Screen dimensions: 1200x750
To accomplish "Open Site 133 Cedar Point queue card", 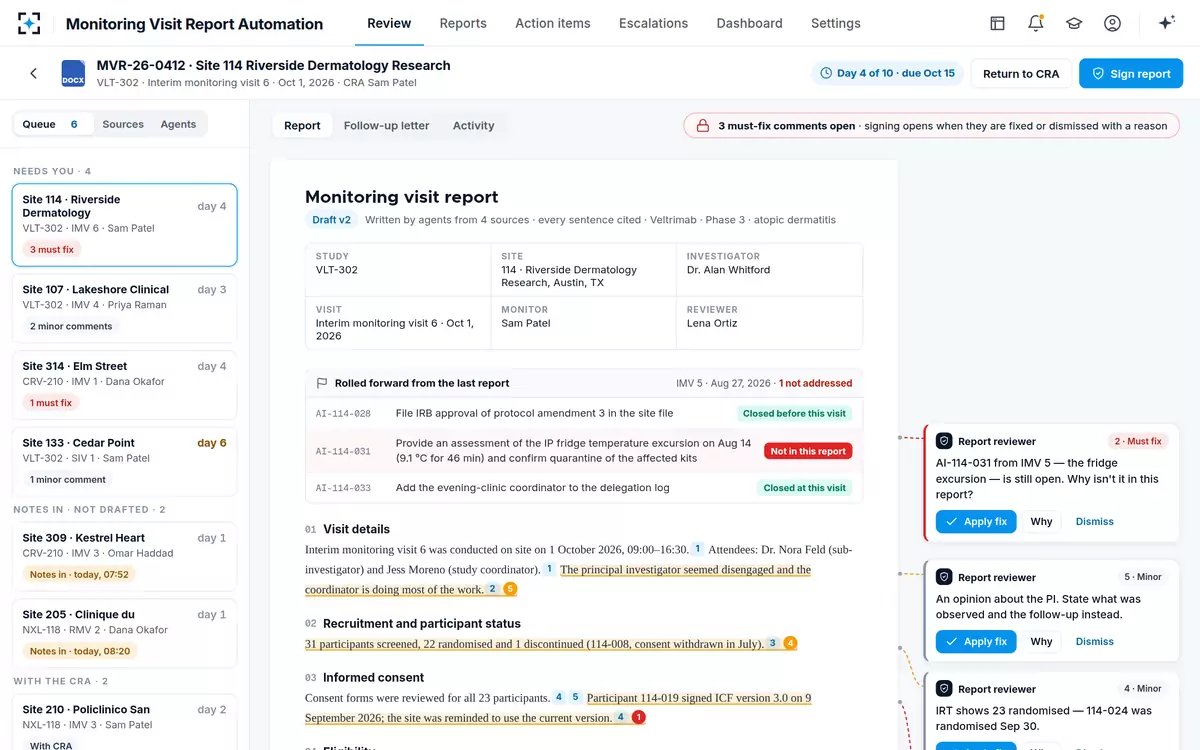I will pos(125,460).
